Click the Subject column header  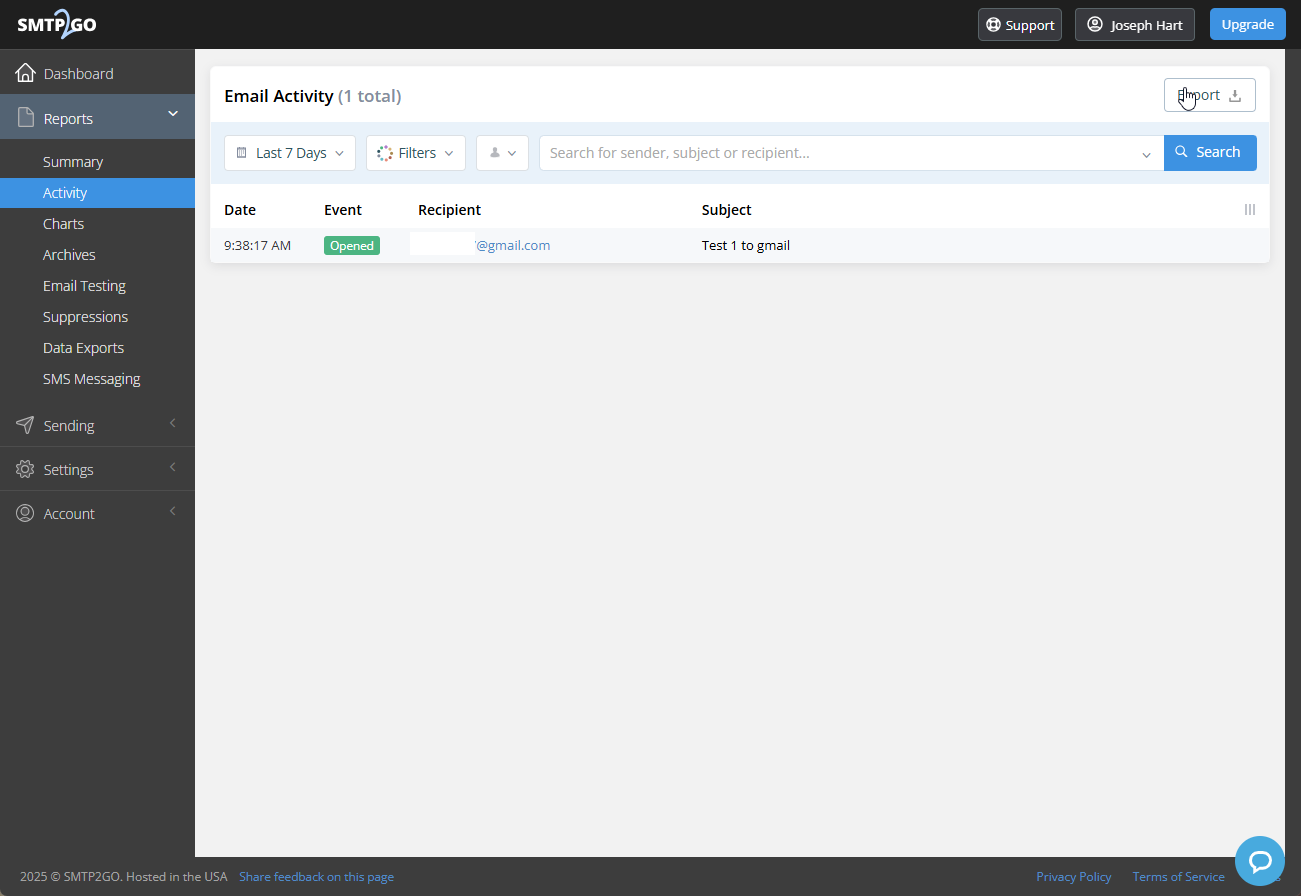click(726, 210)
